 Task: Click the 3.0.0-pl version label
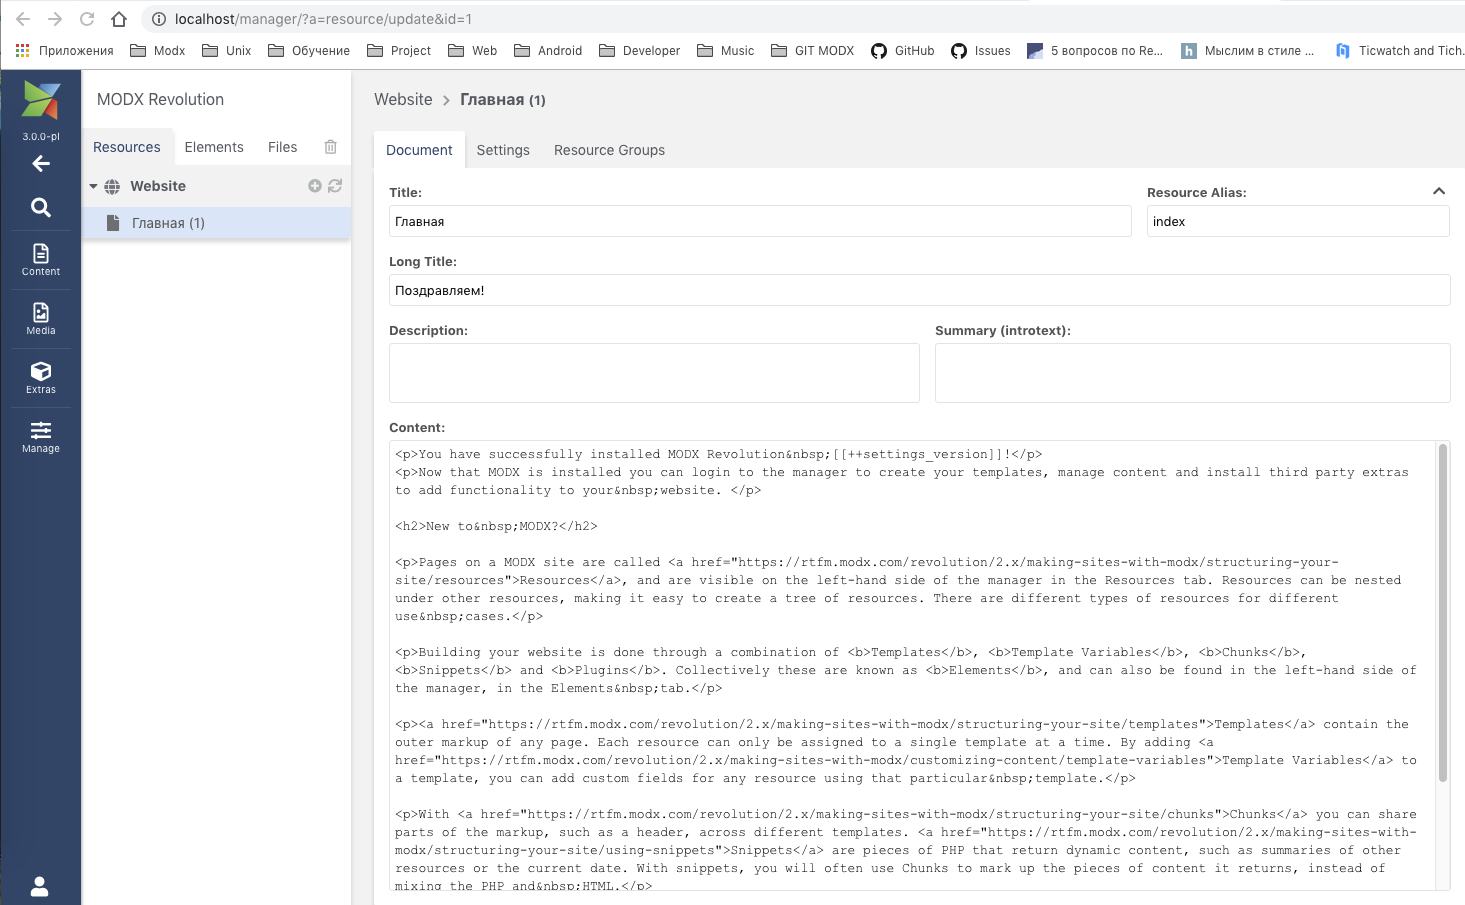[41, 136]
